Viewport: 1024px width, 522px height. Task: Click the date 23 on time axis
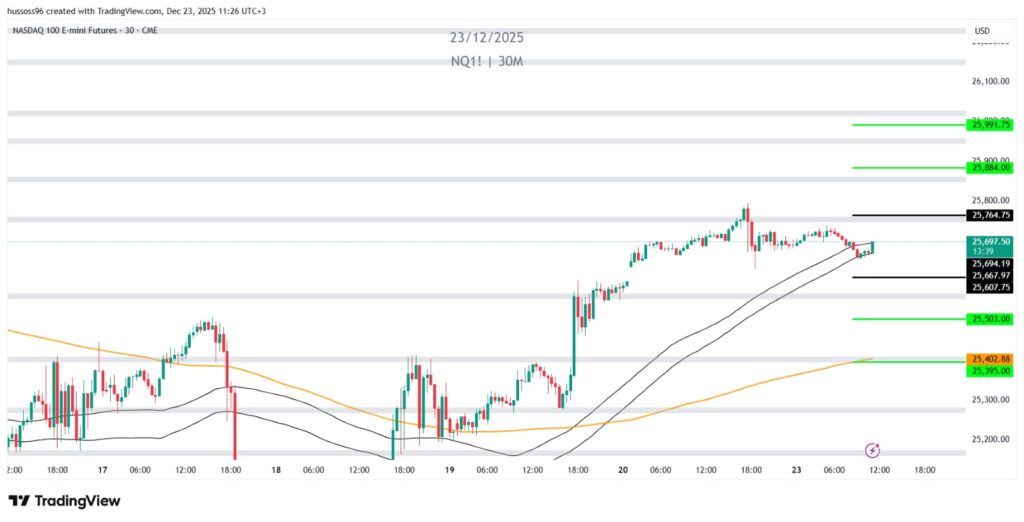pyautogui.click(x=797, y=469)
